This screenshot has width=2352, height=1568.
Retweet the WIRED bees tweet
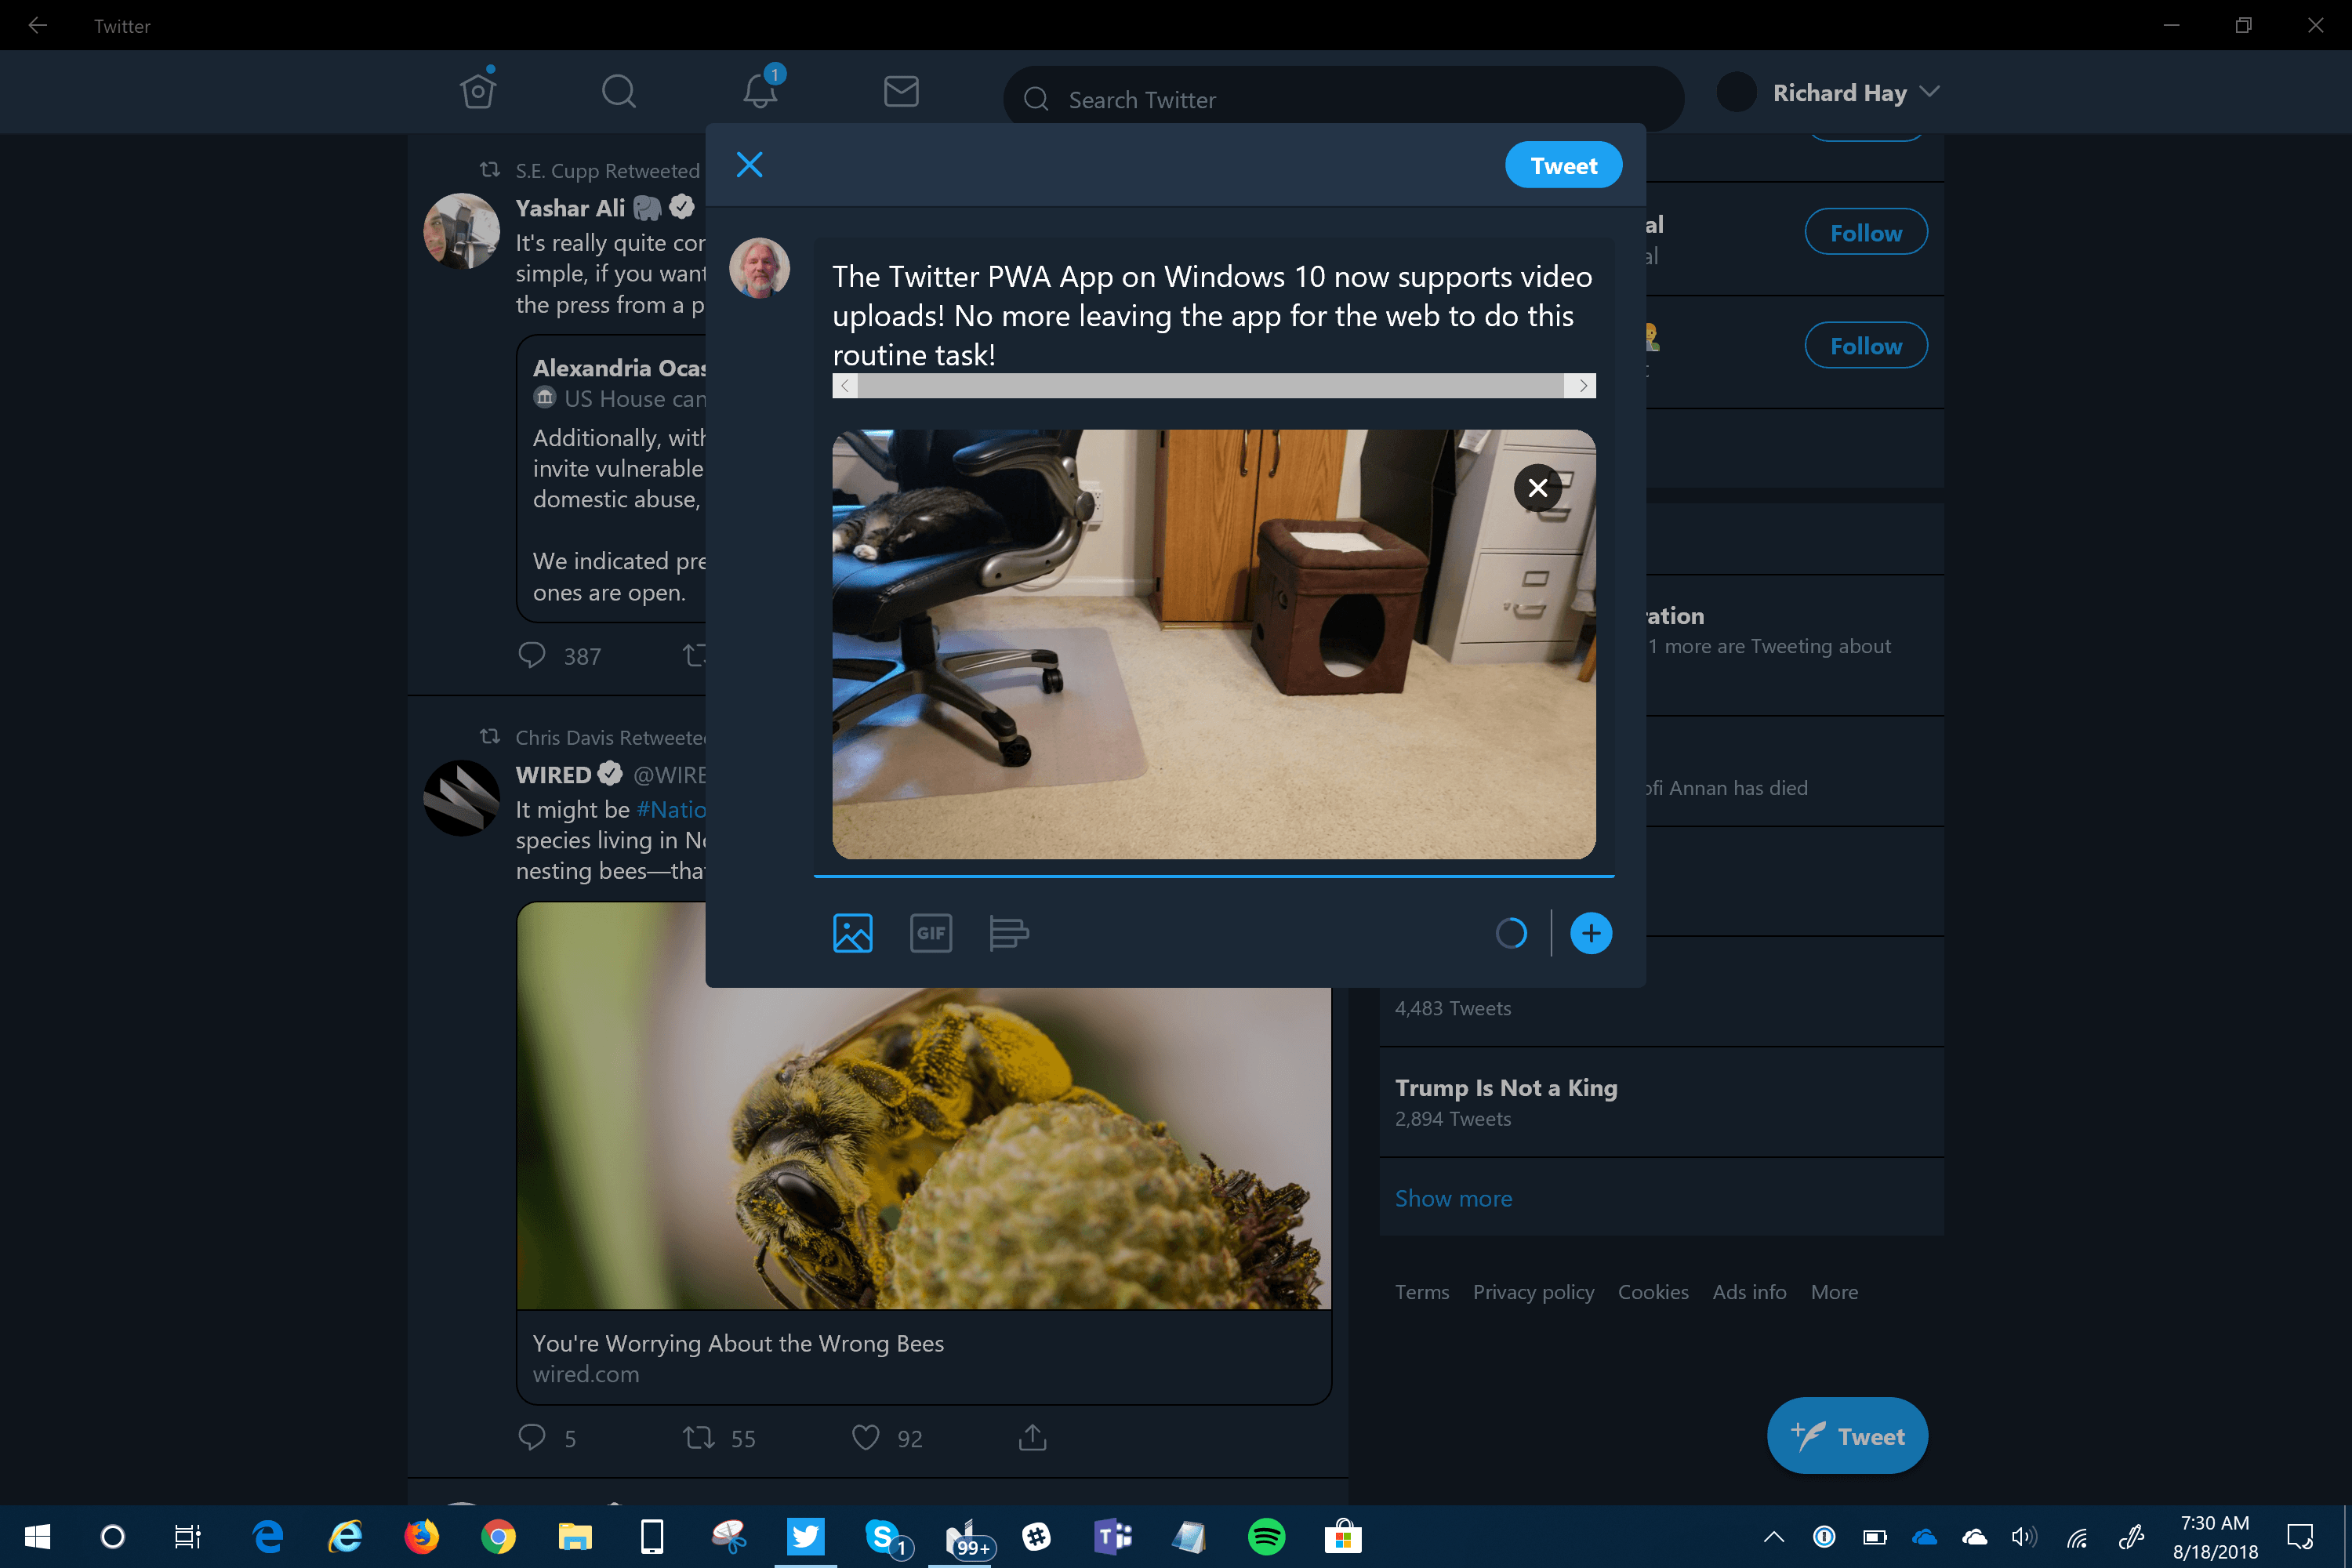click(698, 1438)
